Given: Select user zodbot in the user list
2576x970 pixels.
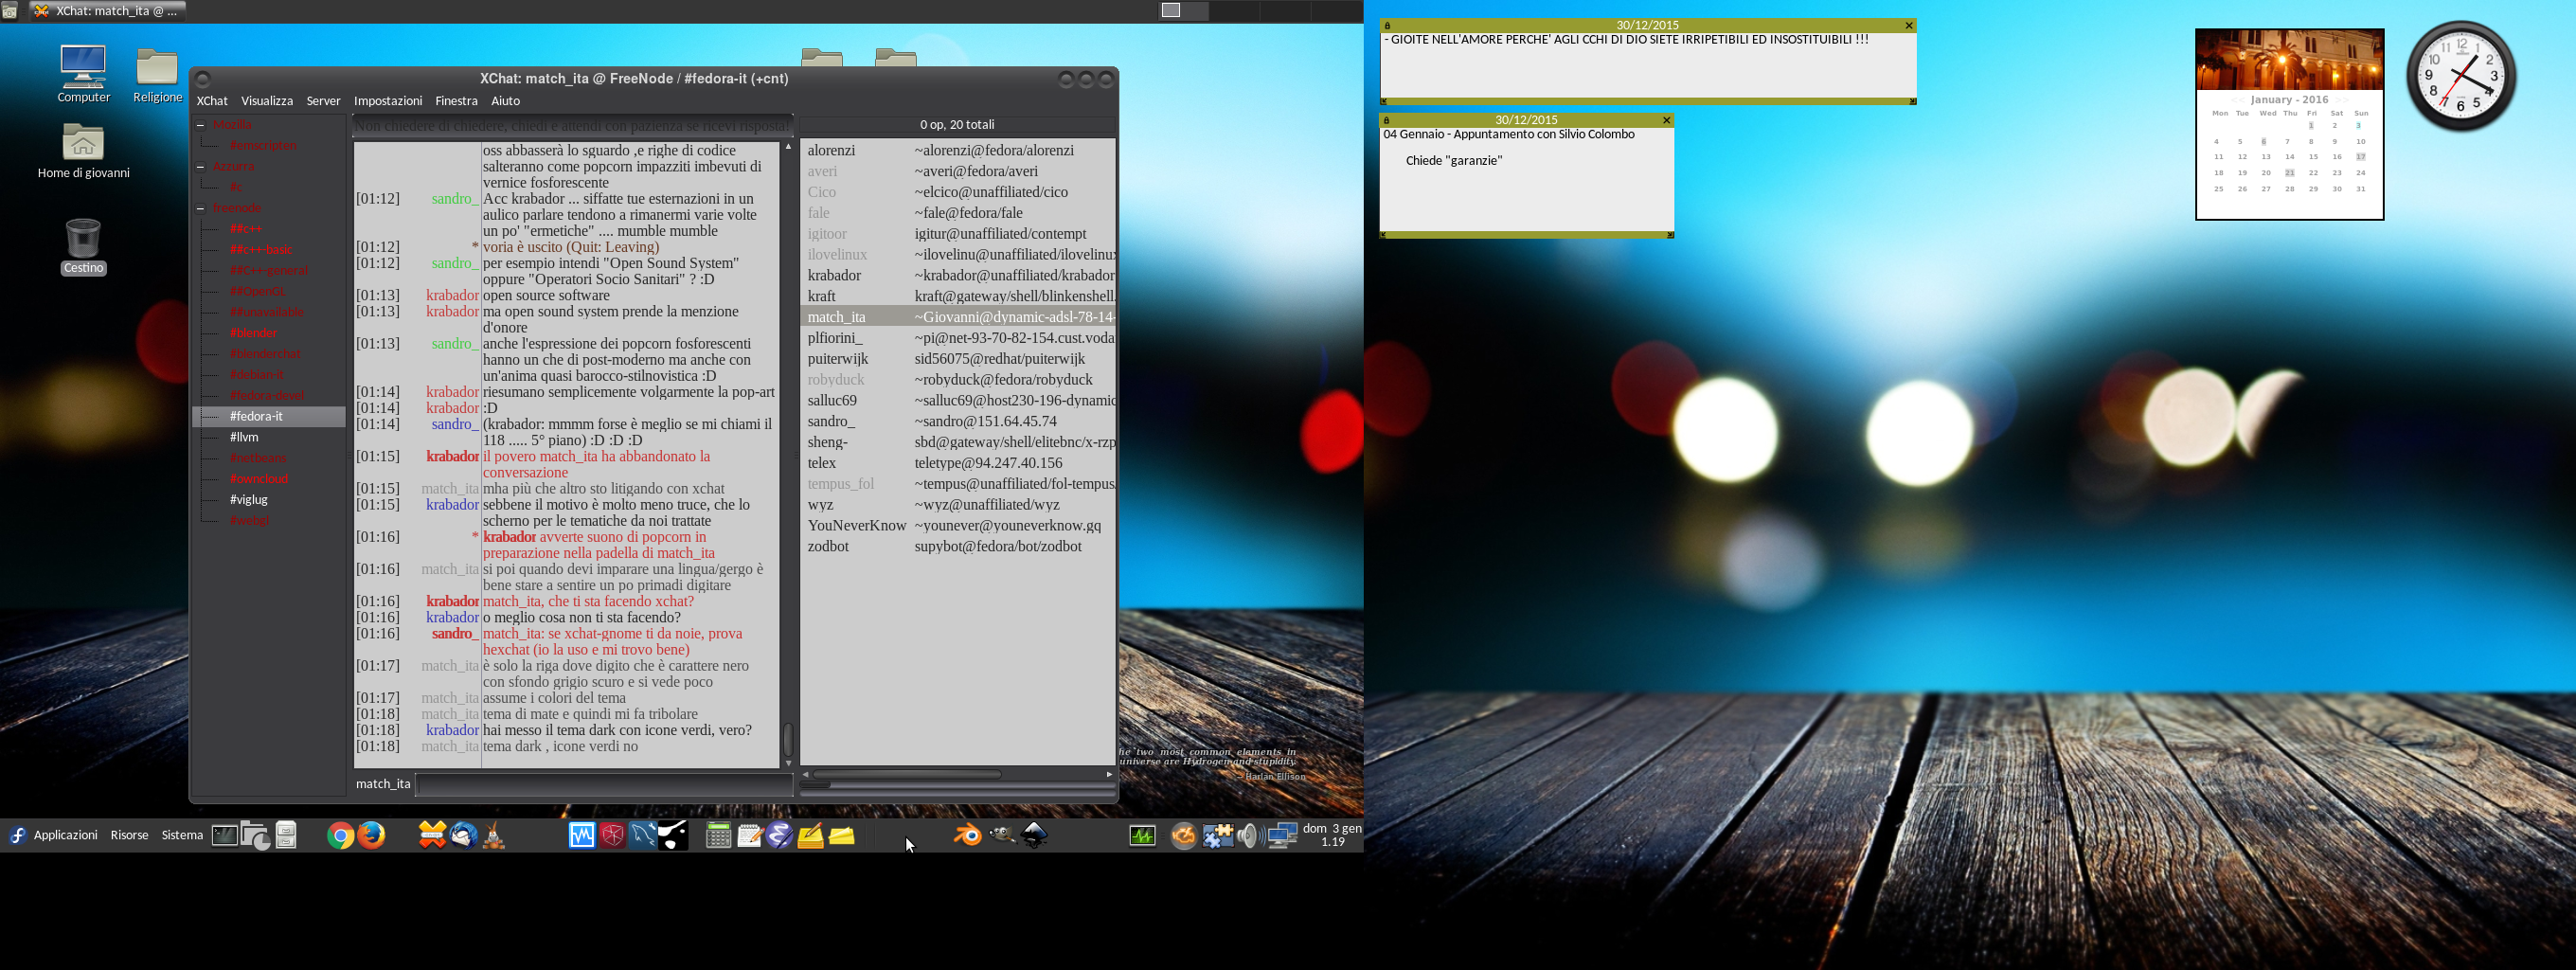Looking at the screenshot, I should [x=958, y=547].
